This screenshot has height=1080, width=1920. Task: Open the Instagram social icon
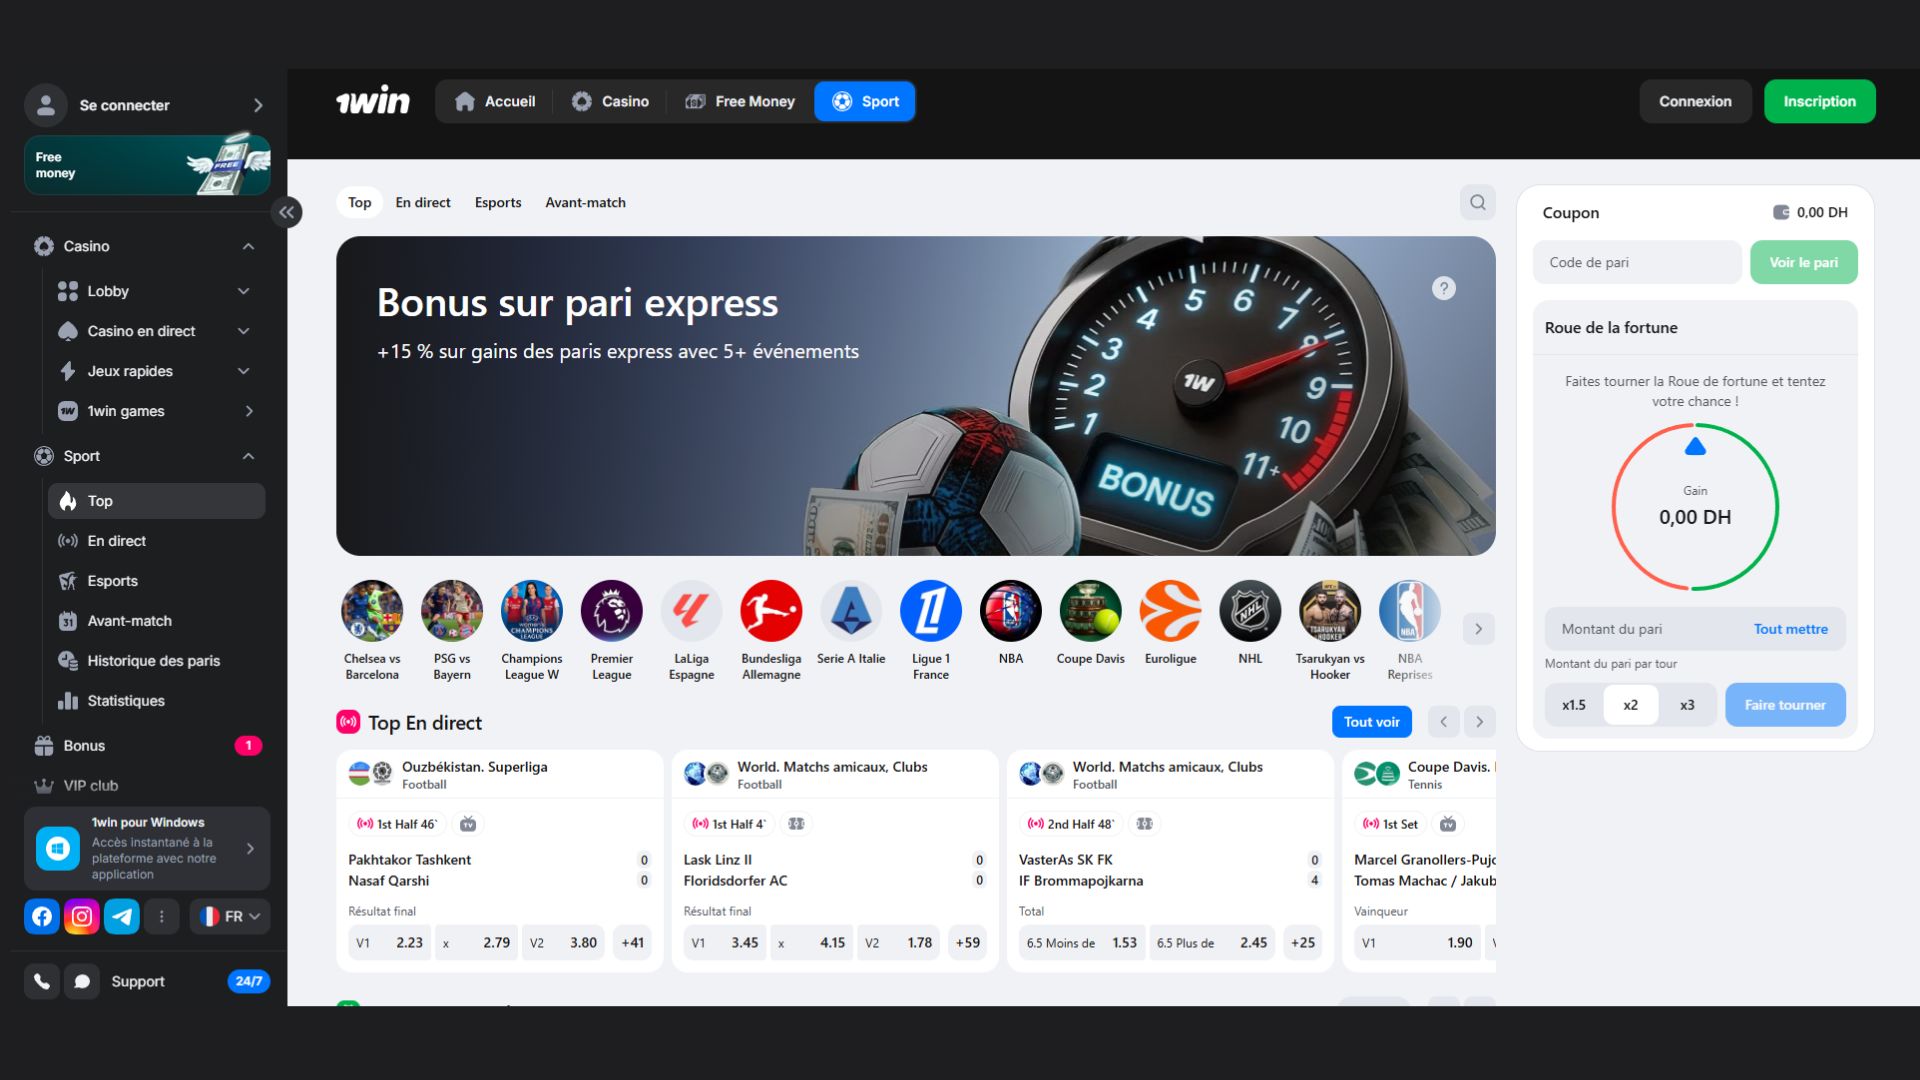click(82, 916)
